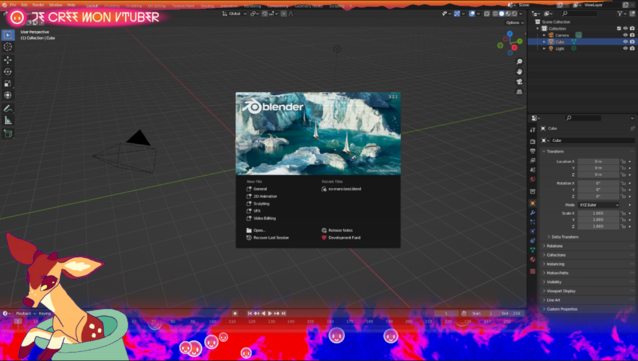This screenshot has height=361, width=638.
Task: Select the Move tool
Action: pos(8,60)
